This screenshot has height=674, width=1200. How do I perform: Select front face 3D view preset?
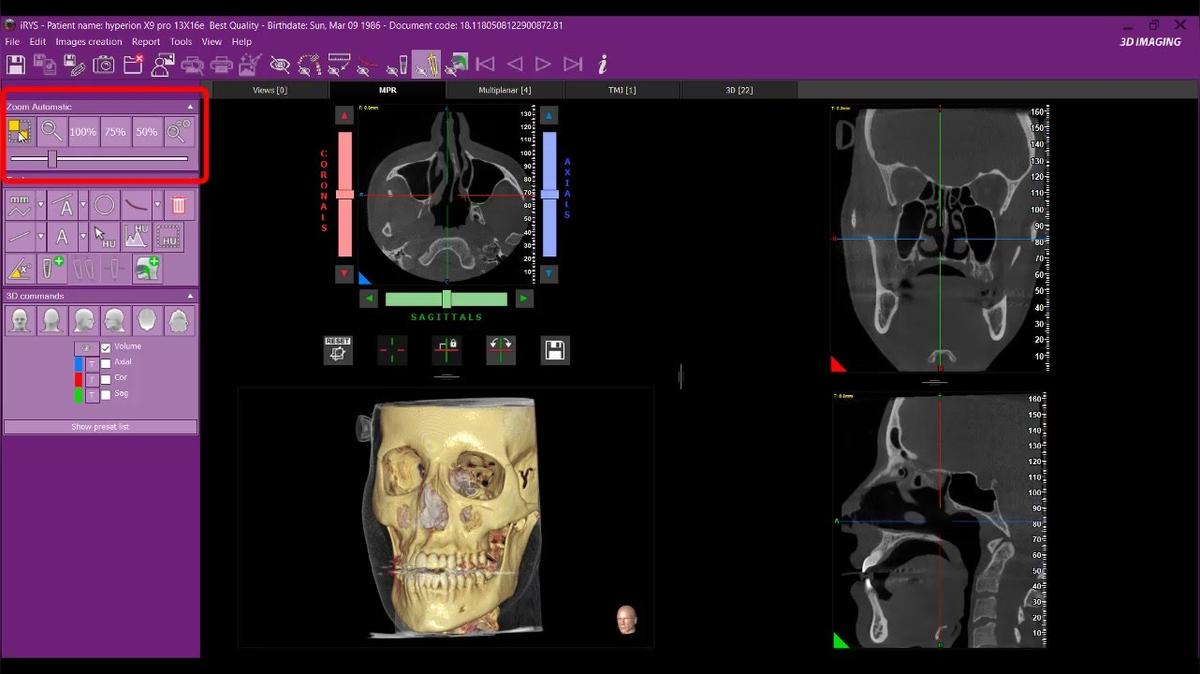tap(20, 320)
